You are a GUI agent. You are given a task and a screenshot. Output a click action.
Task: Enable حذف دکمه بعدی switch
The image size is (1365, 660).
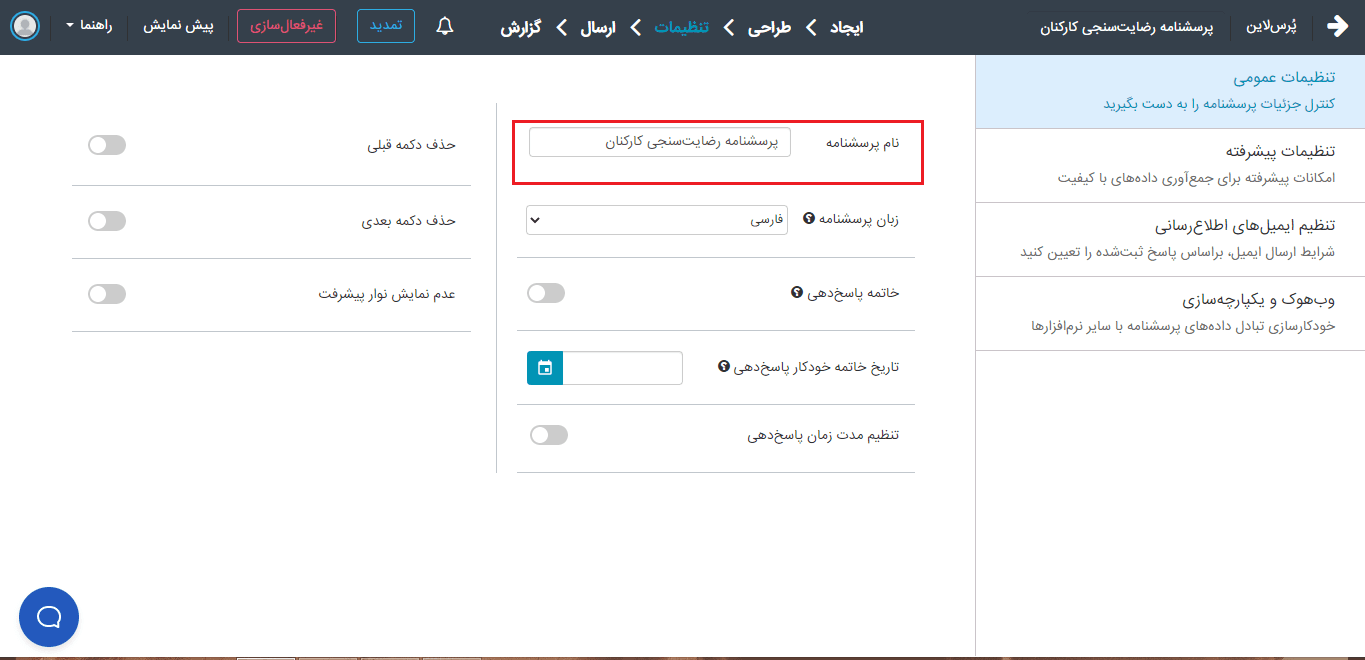click(107, 221)
